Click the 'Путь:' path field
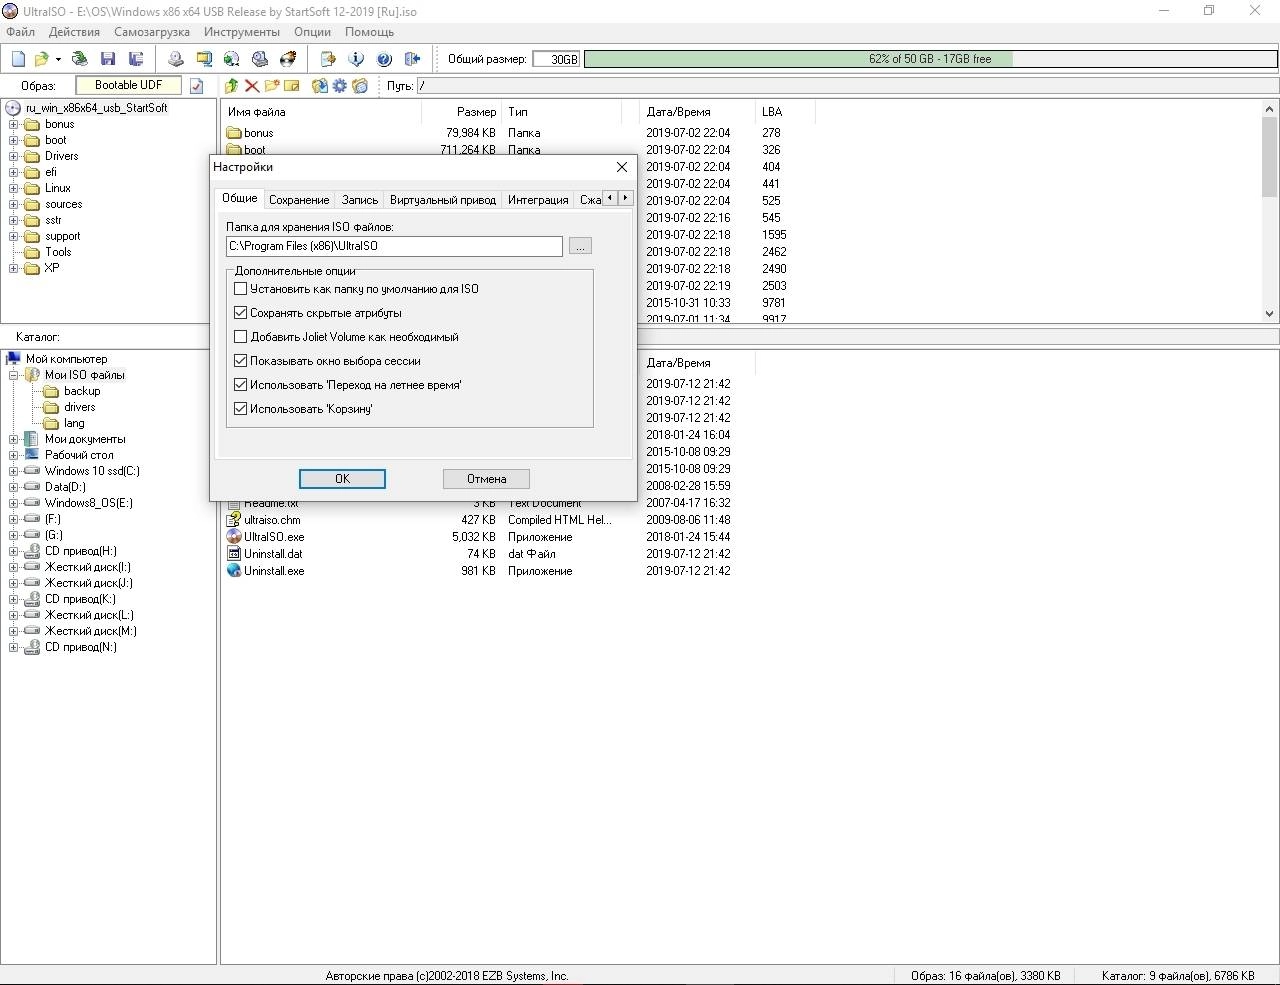This screenshot has height=985, width=1280. tap(846, 86)
